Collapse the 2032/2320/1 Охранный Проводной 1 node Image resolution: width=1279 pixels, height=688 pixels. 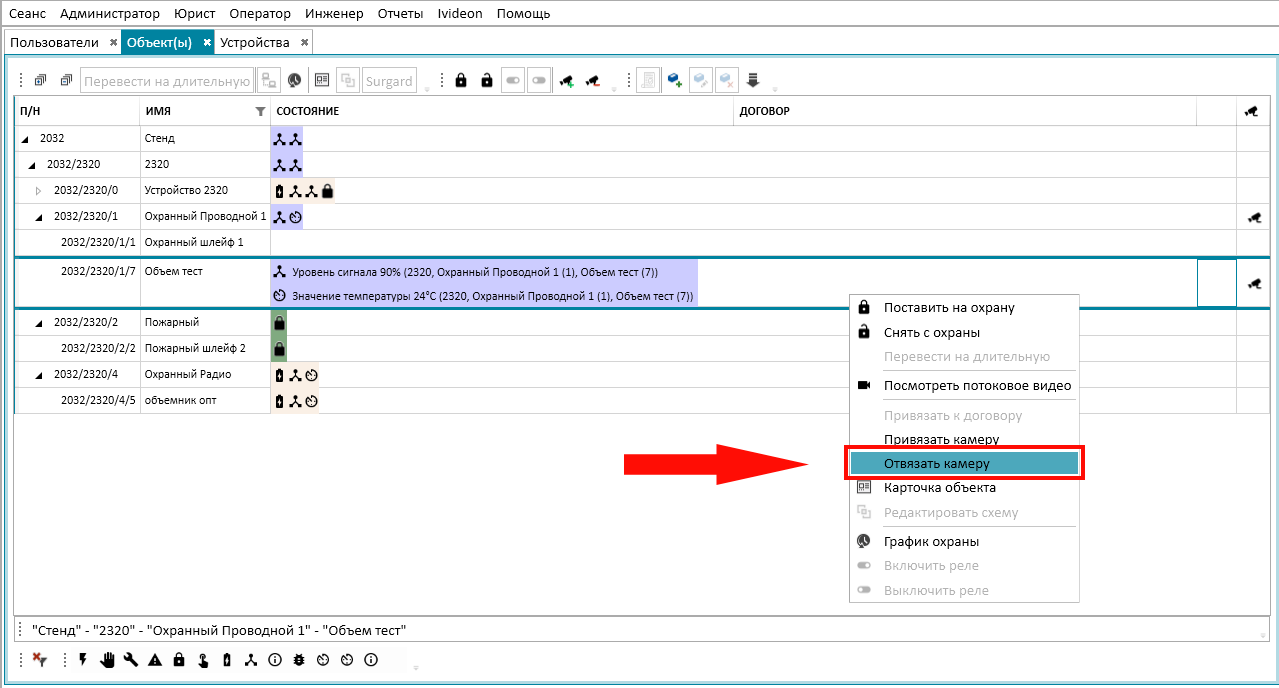coord(39,217)
